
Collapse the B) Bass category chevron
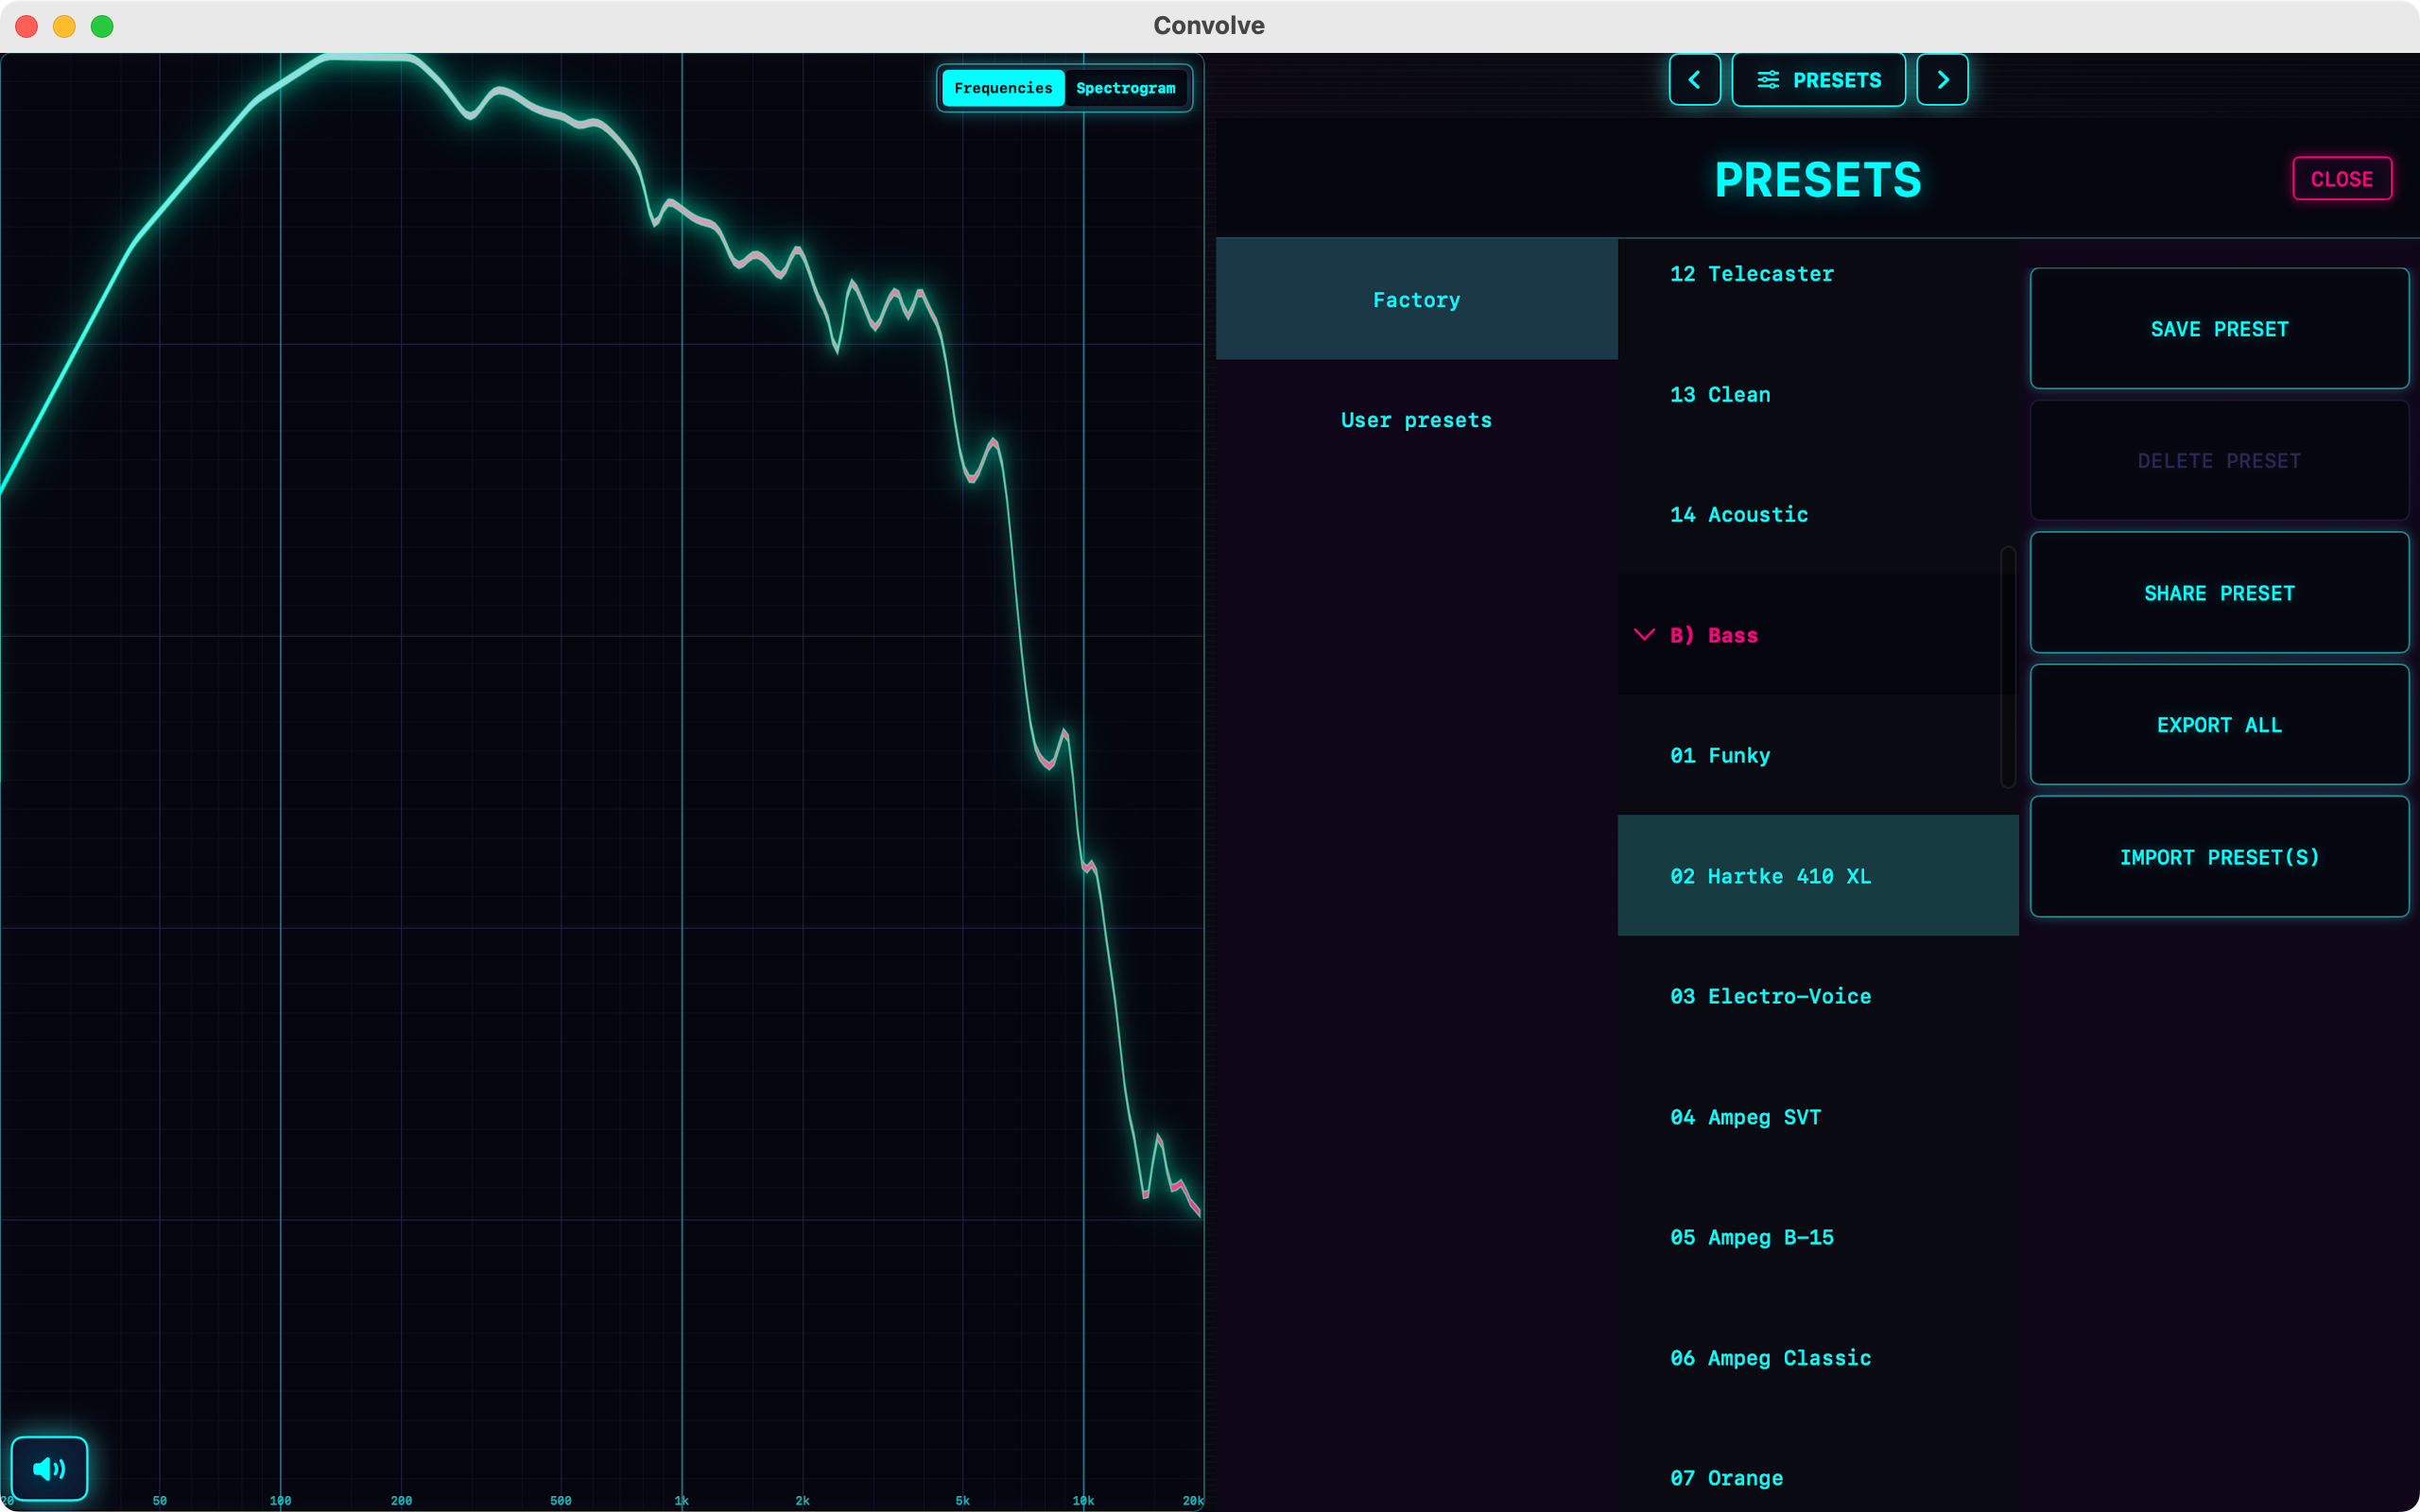pyautogui.click(x=1644, y=635)
